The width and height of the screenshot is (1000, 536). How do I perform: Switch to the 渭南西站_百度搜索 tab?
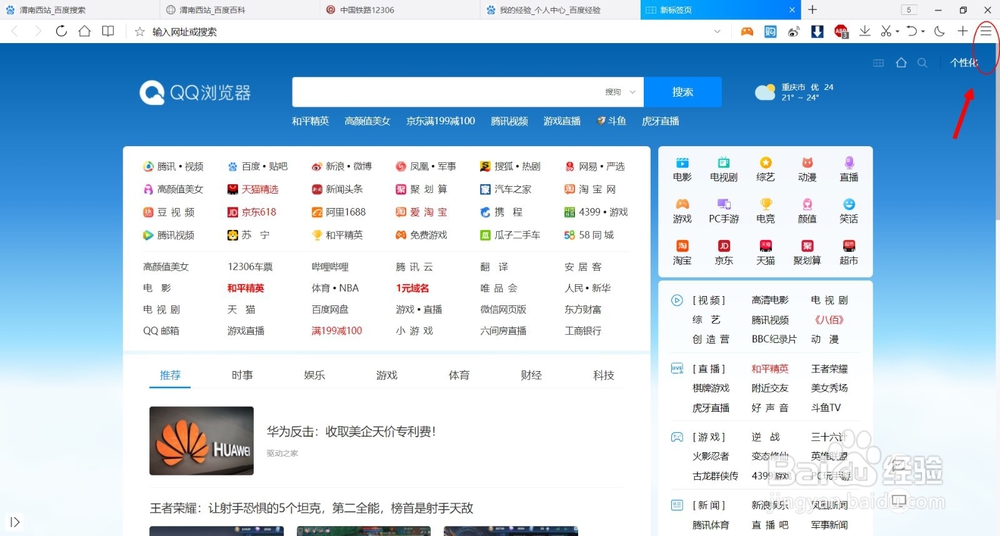tap(80, 10)
